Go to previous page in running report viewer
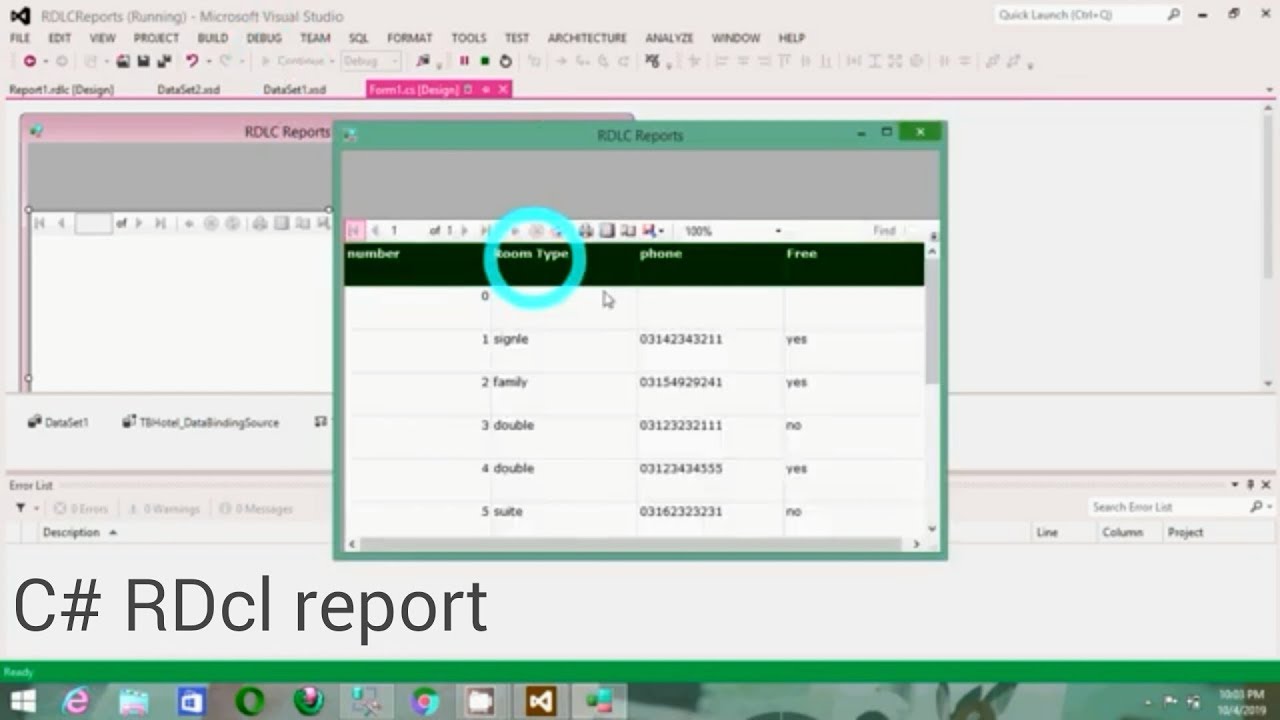 point(375,231)
